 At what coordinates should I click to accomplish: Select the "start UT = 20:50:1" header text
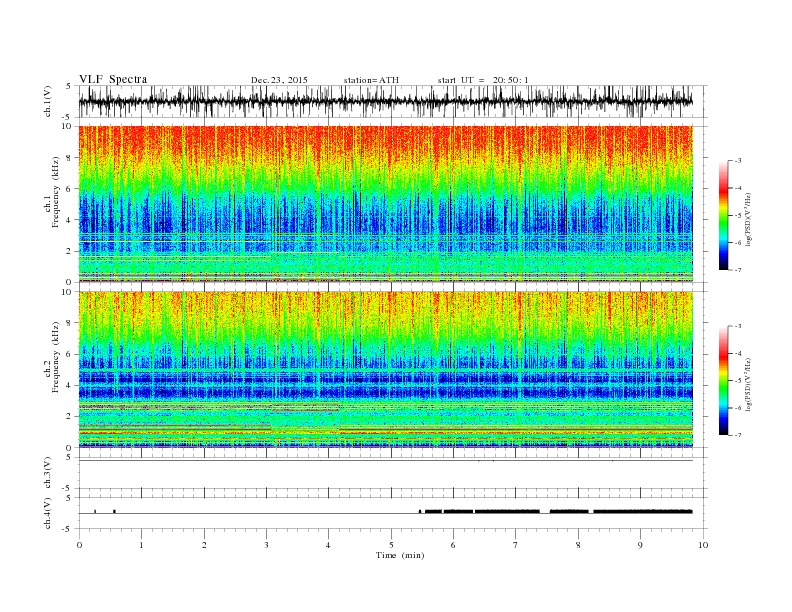[x=483, y=80]
